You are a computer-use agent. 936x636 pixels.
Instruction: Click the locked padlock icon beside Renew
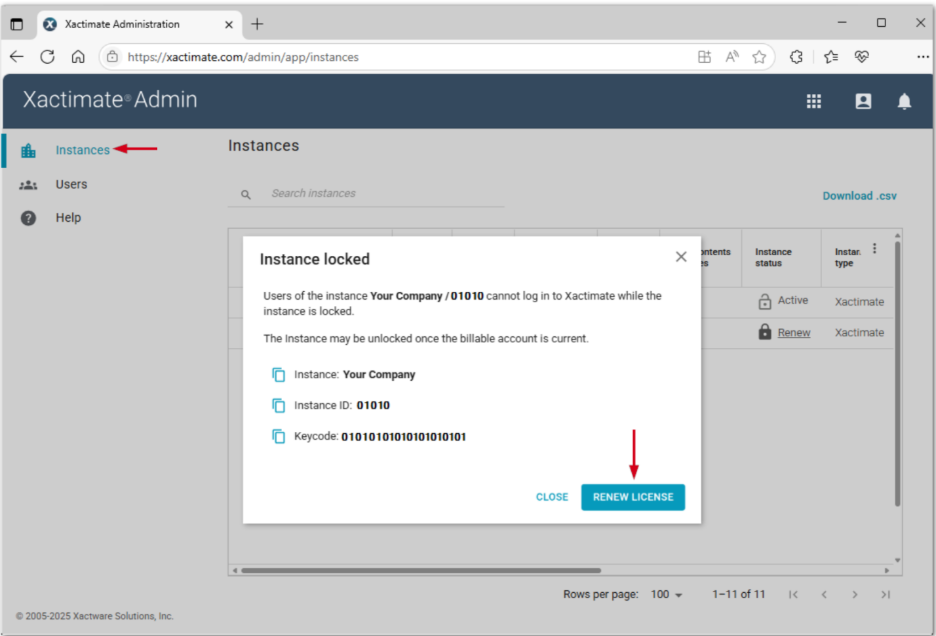click(x=765, y=331)
